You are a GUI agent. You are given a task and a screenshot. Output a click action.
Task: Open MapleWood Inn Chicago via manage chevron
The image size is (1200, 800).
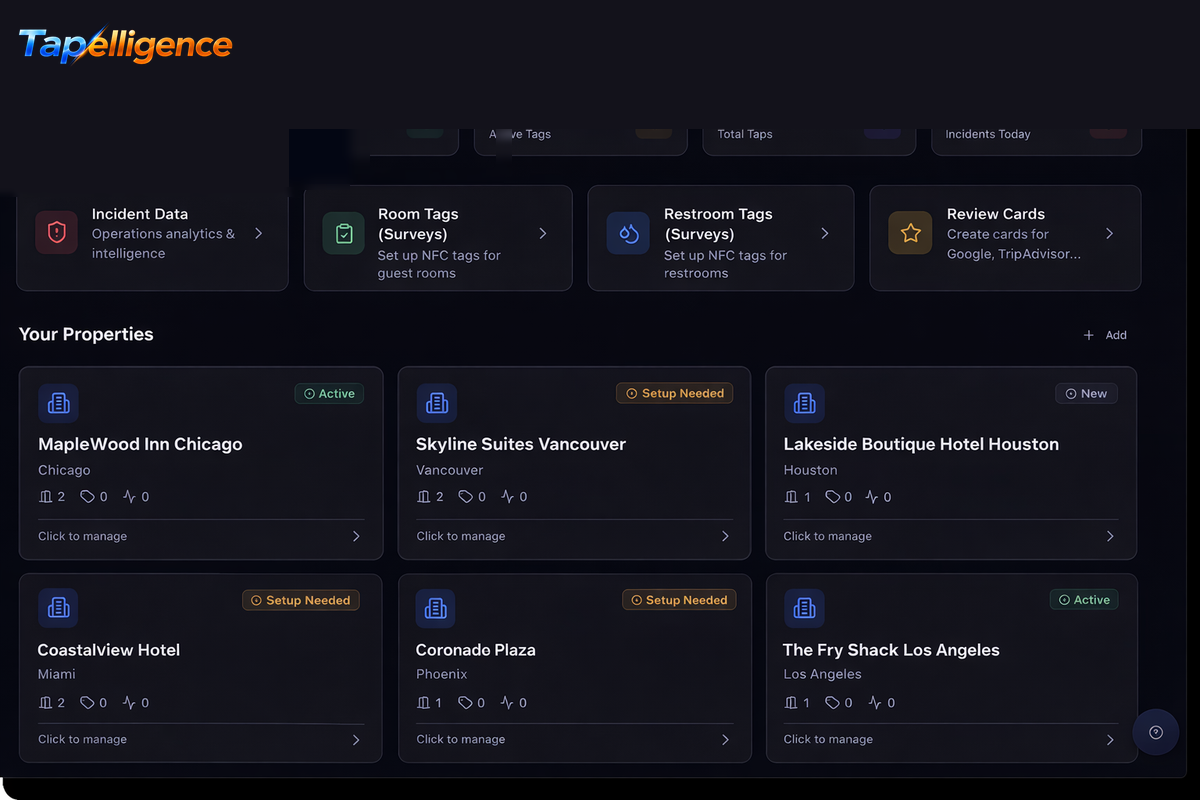pos(356,536)
